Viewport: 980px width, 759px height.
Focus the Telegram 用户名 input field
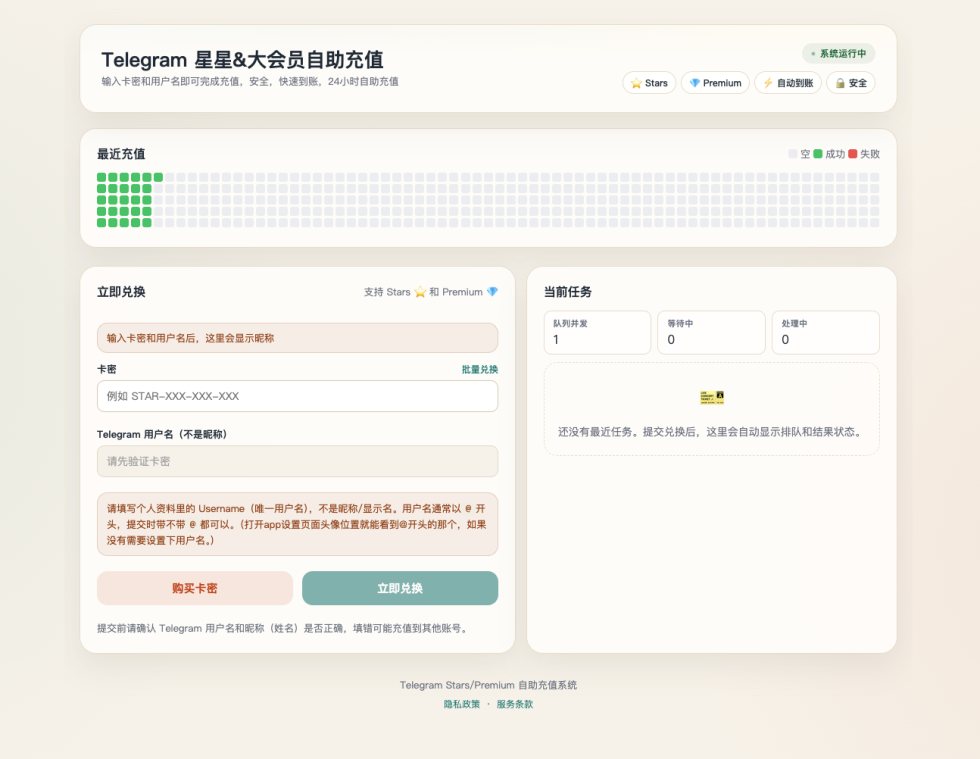[298, 461]
